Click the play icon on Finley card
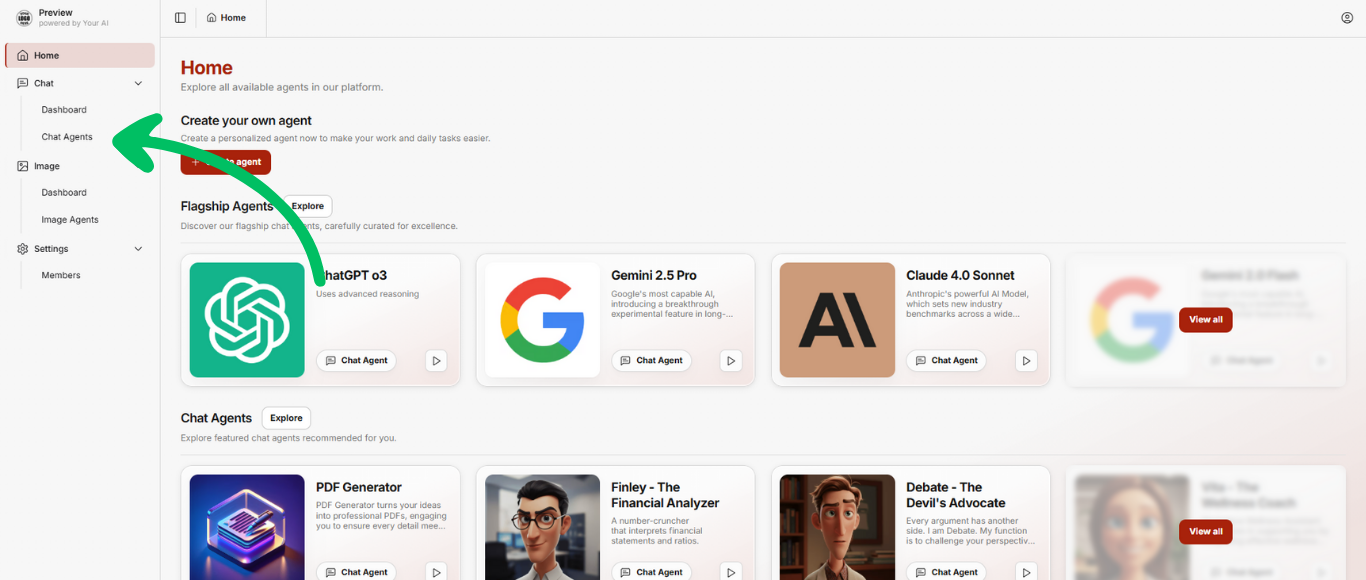 click(x=731, y=572)
